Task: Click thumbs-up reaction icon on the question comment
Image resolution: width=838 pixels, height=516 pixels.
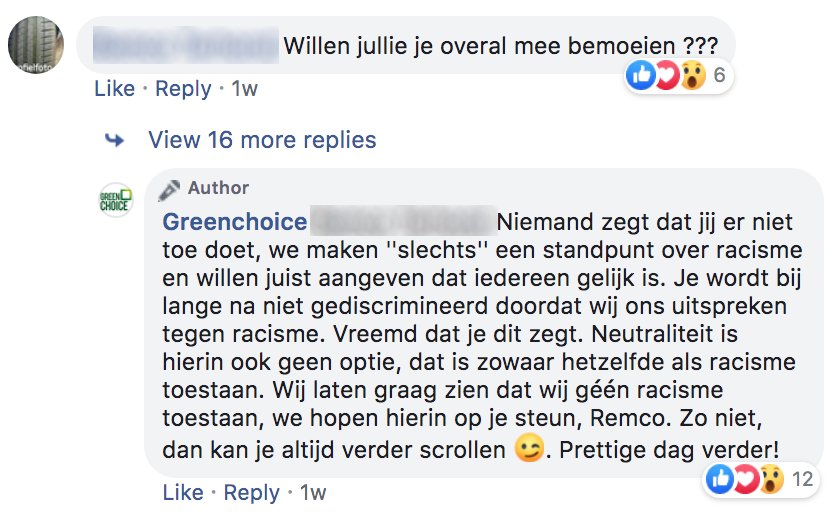Action: pyautogui.click(x=641, y=74)
